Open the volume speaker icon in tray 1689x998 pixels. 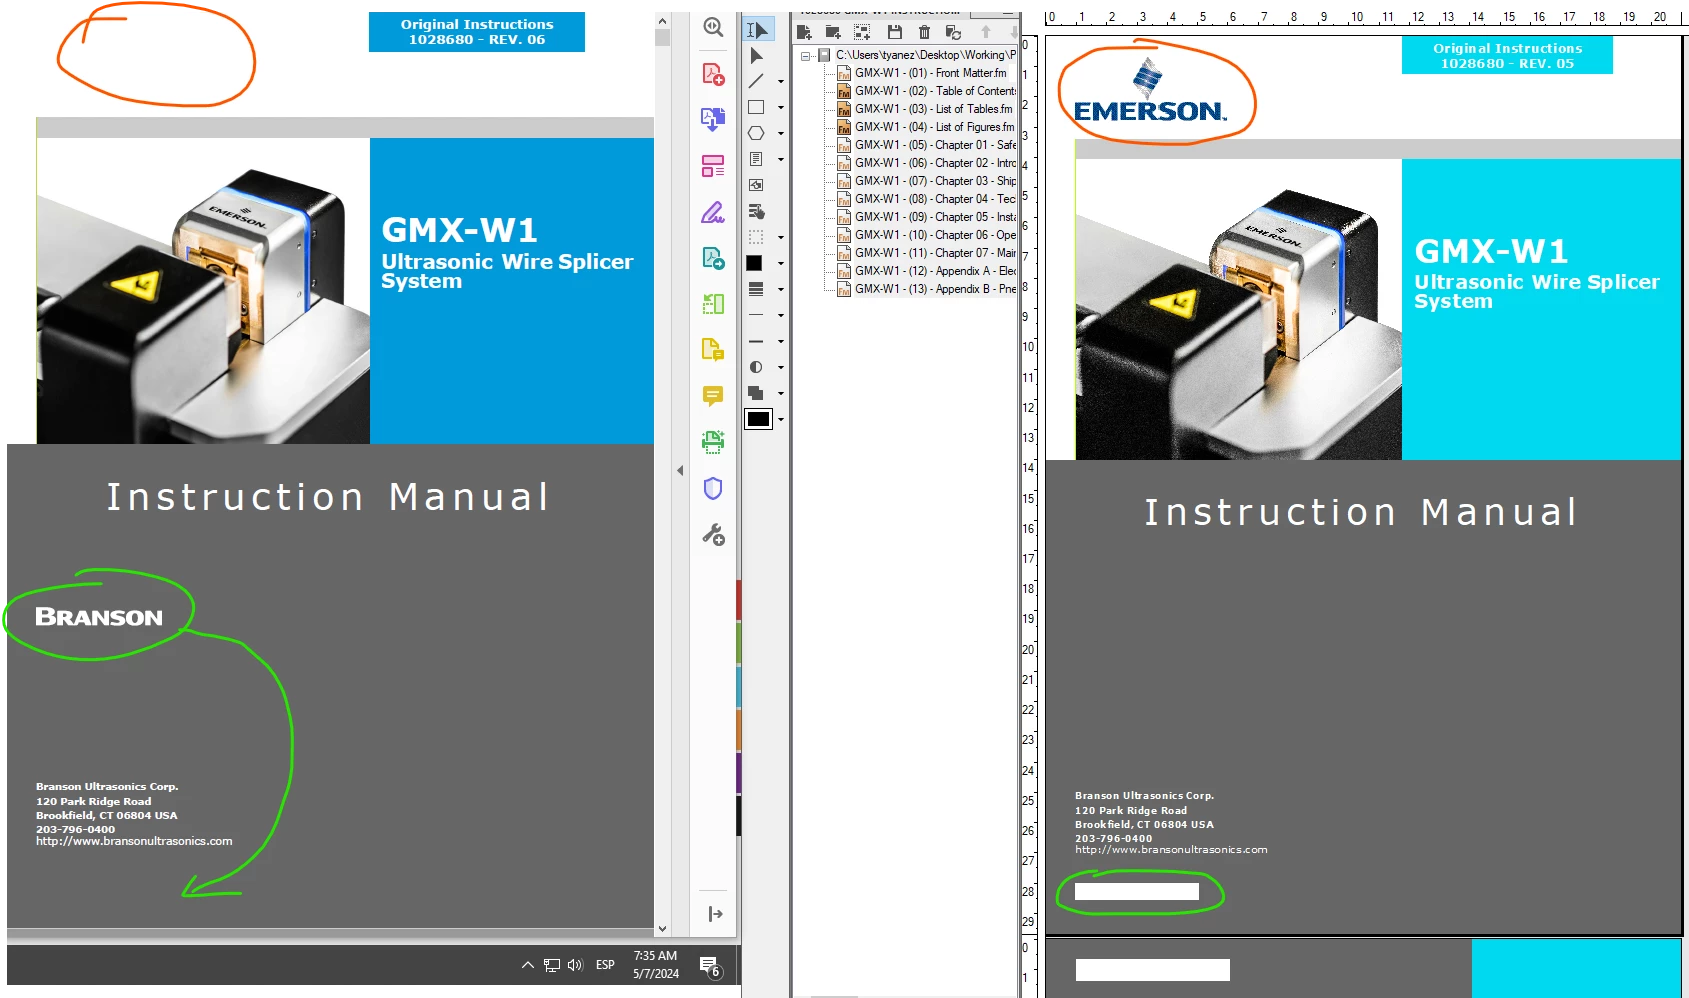[575, 965]
